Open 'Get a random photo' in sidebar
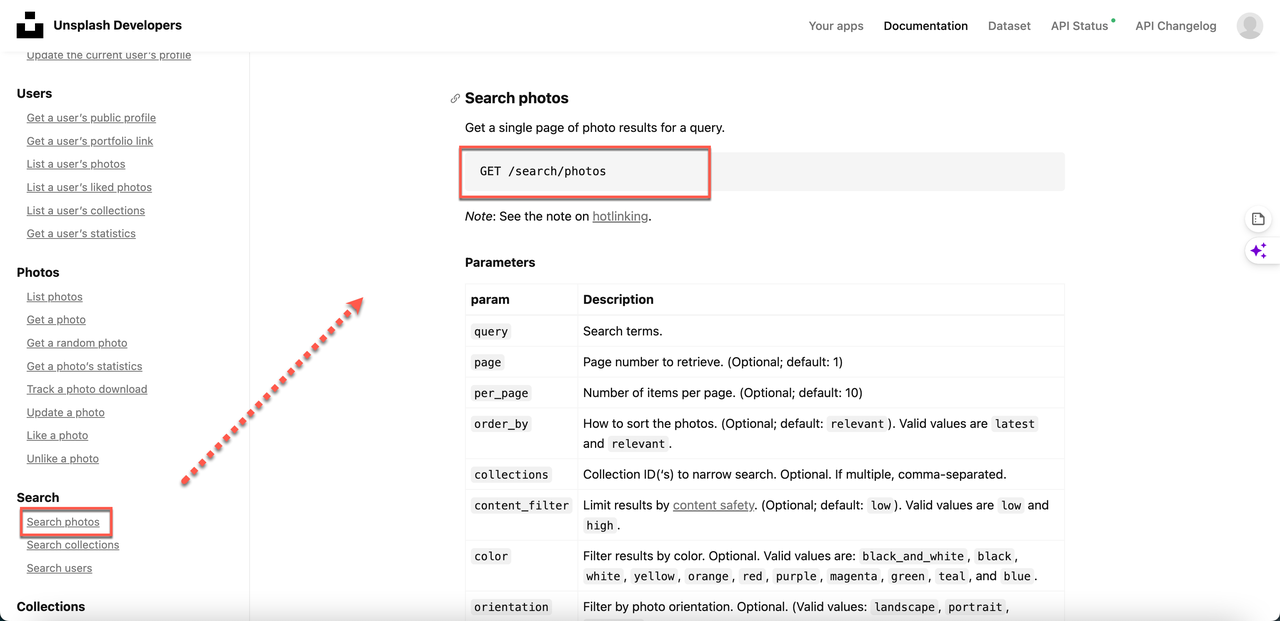1280x621 pixels. [x=77, y=343]
